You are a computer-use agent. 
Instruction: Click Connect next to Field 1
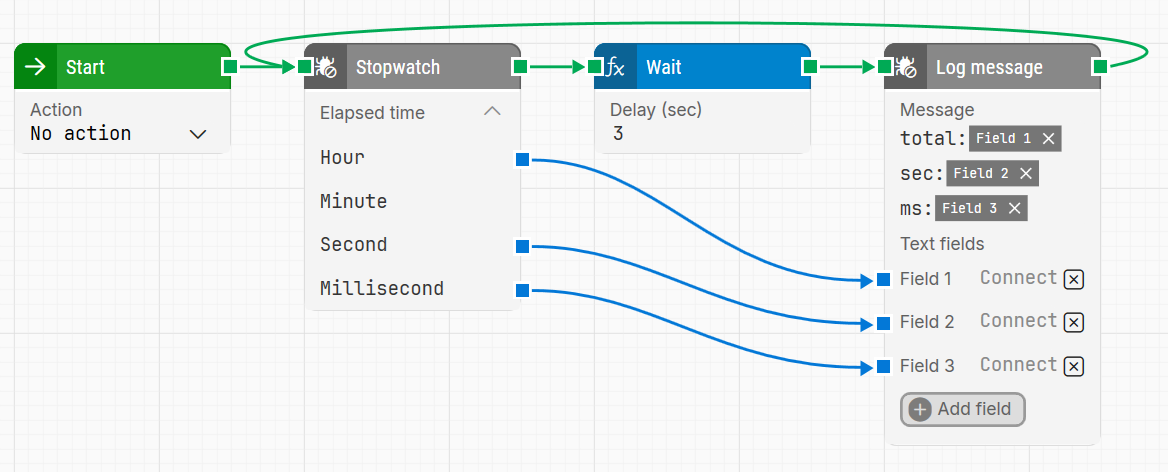1018,278
